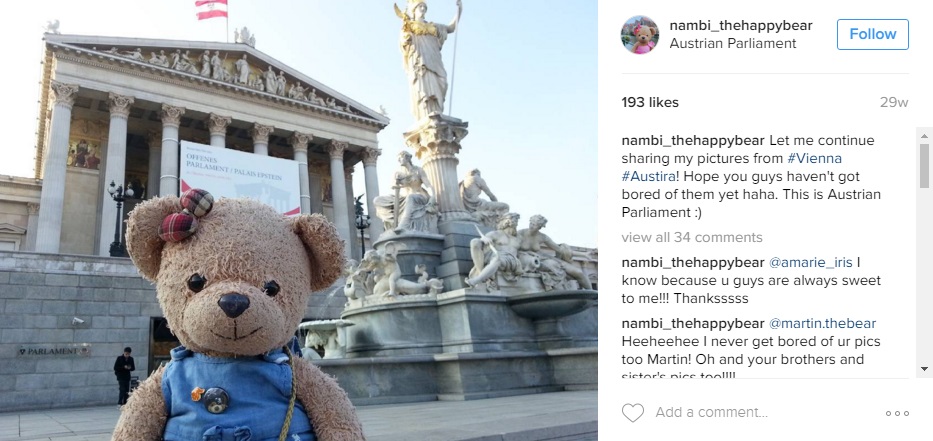Click the comments scrollbar down arrow
Image resolution: width=933 pixels, height=441 pixels.
(924, 368)
